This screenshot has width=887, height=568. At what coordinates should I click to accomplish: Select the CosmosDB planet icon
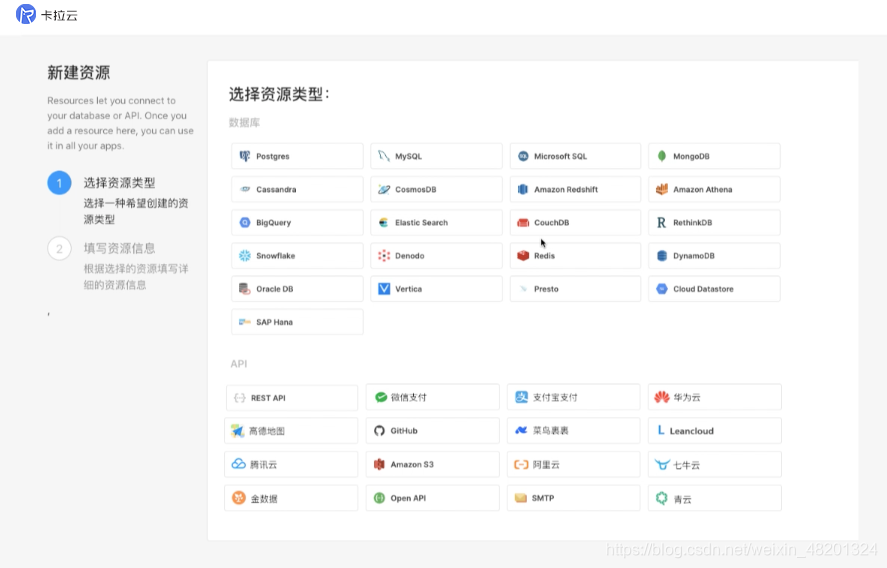click(384, 189)
